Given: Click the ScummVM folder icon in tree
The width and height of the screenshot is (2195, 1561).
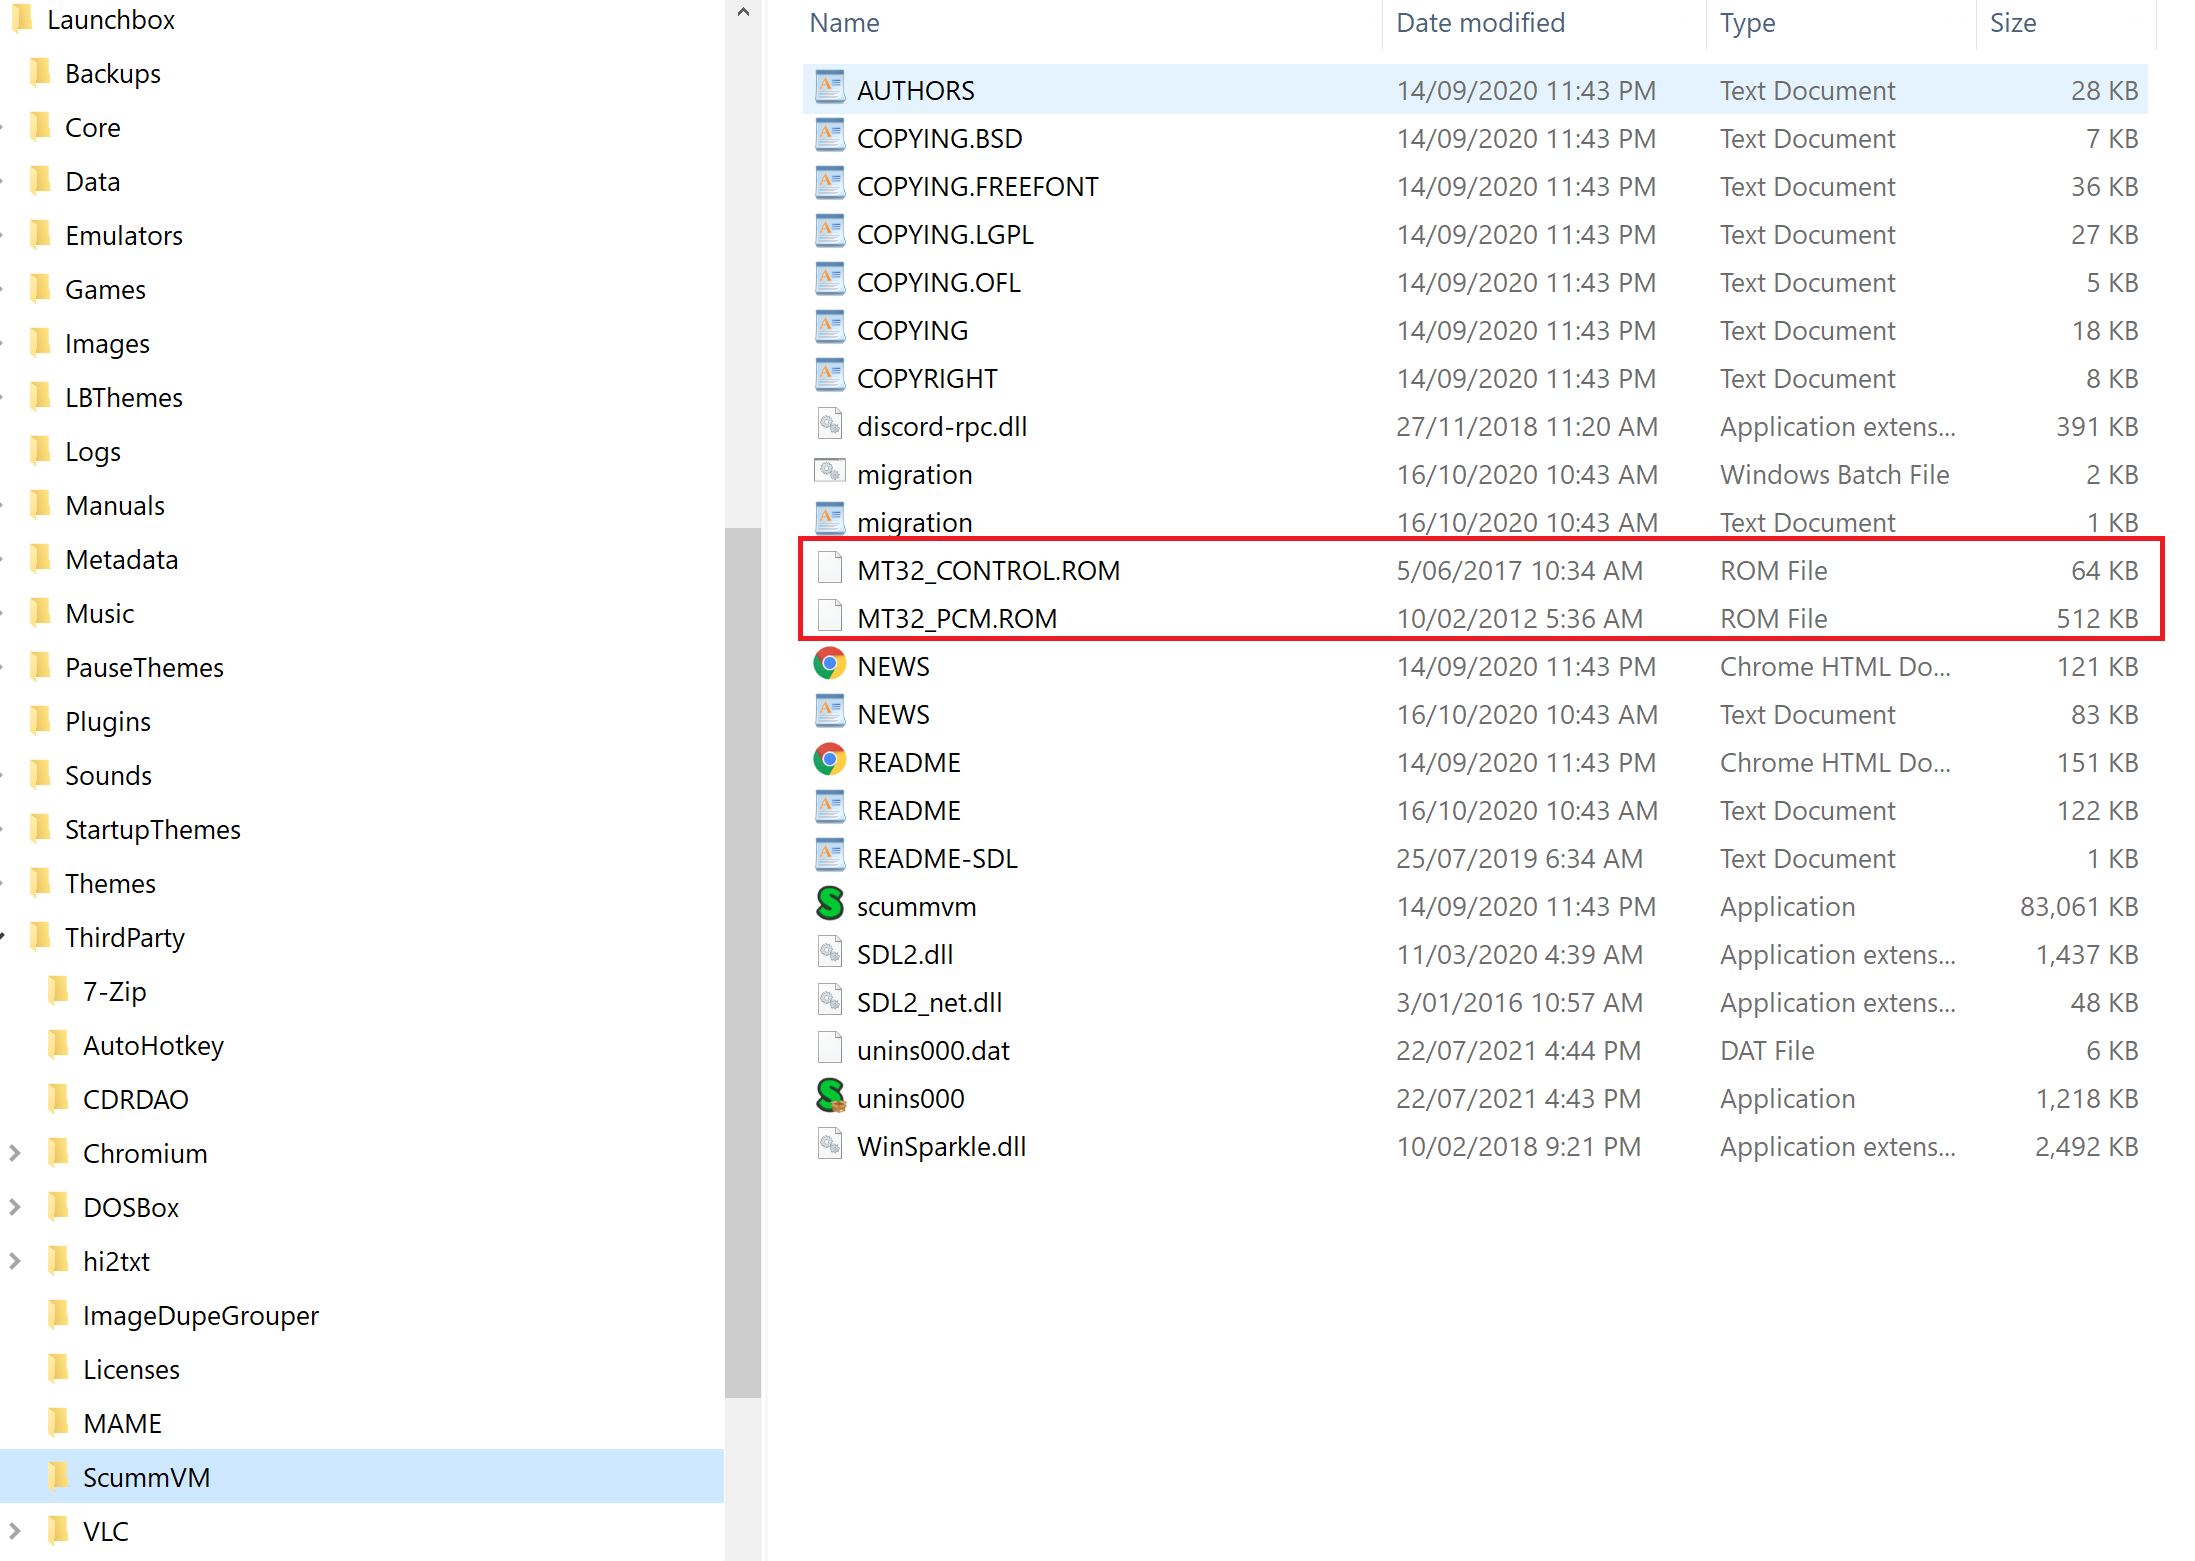Looking at the screenshot, I should click(x=58, y=1476).
